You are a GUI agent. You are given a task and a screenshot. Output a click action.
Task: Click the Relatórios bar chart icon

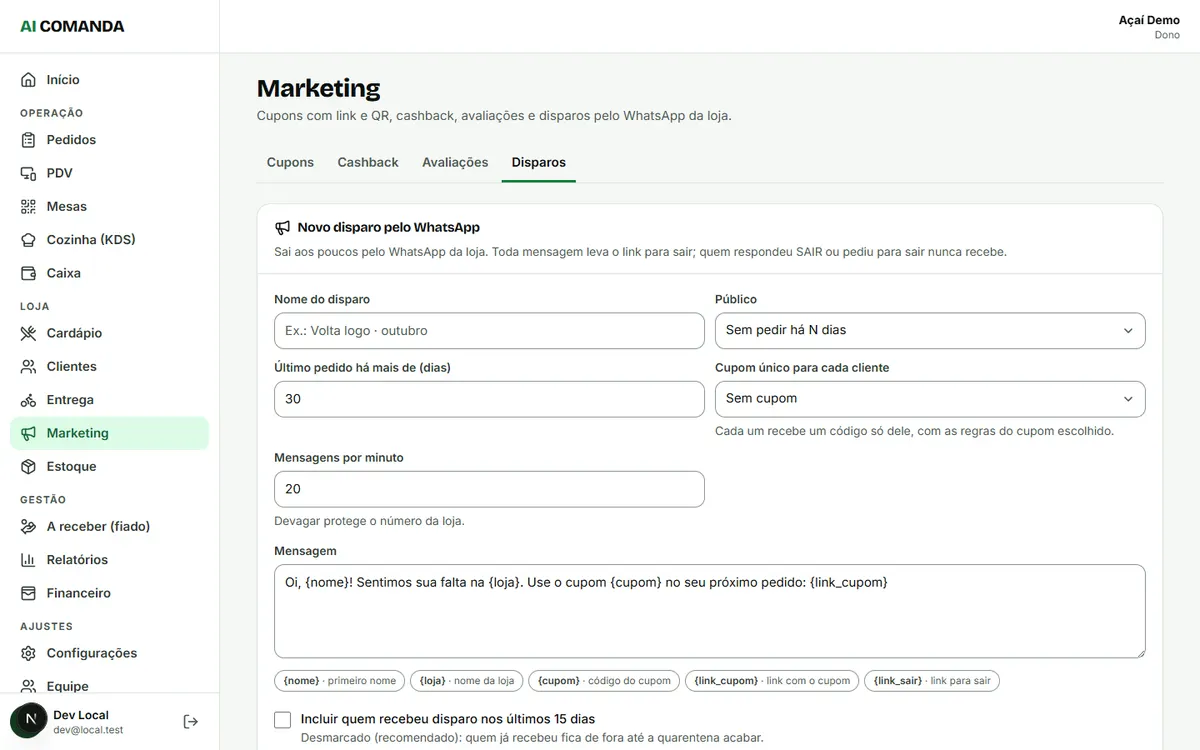point(28,560)
